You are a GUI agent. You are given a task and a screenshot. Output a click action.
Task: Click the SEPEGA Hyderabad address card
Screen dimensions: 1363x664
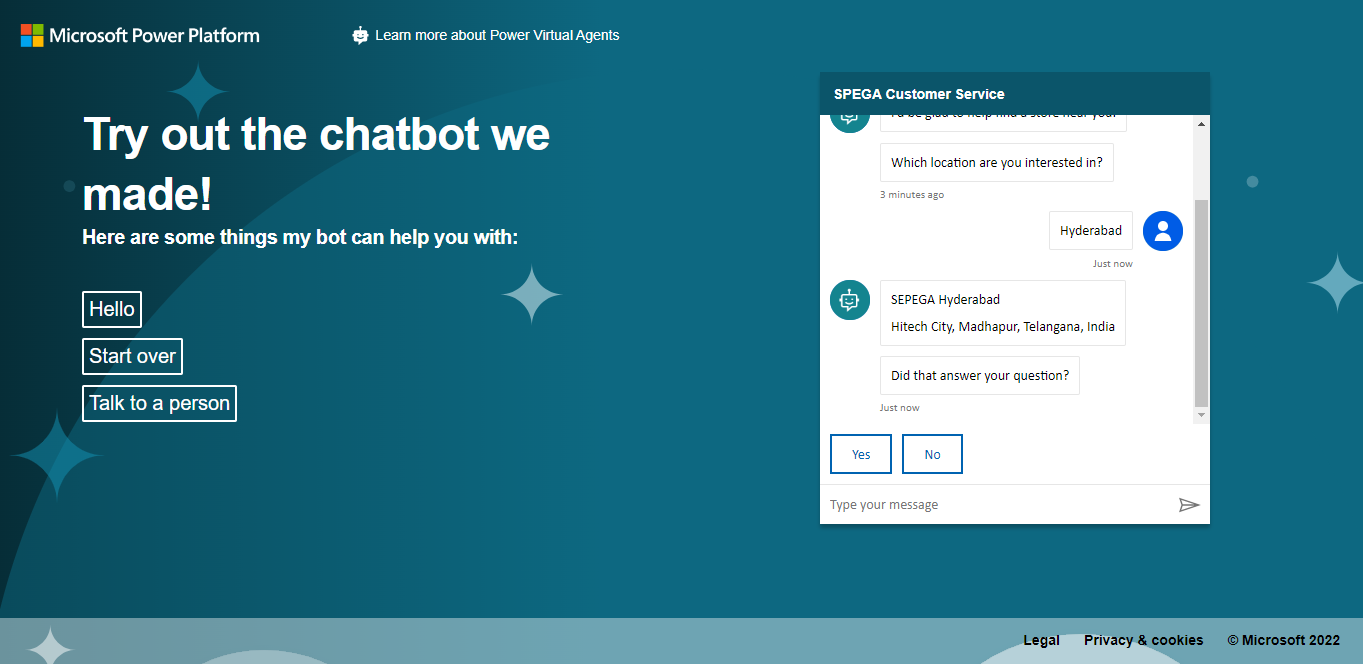1002,313
